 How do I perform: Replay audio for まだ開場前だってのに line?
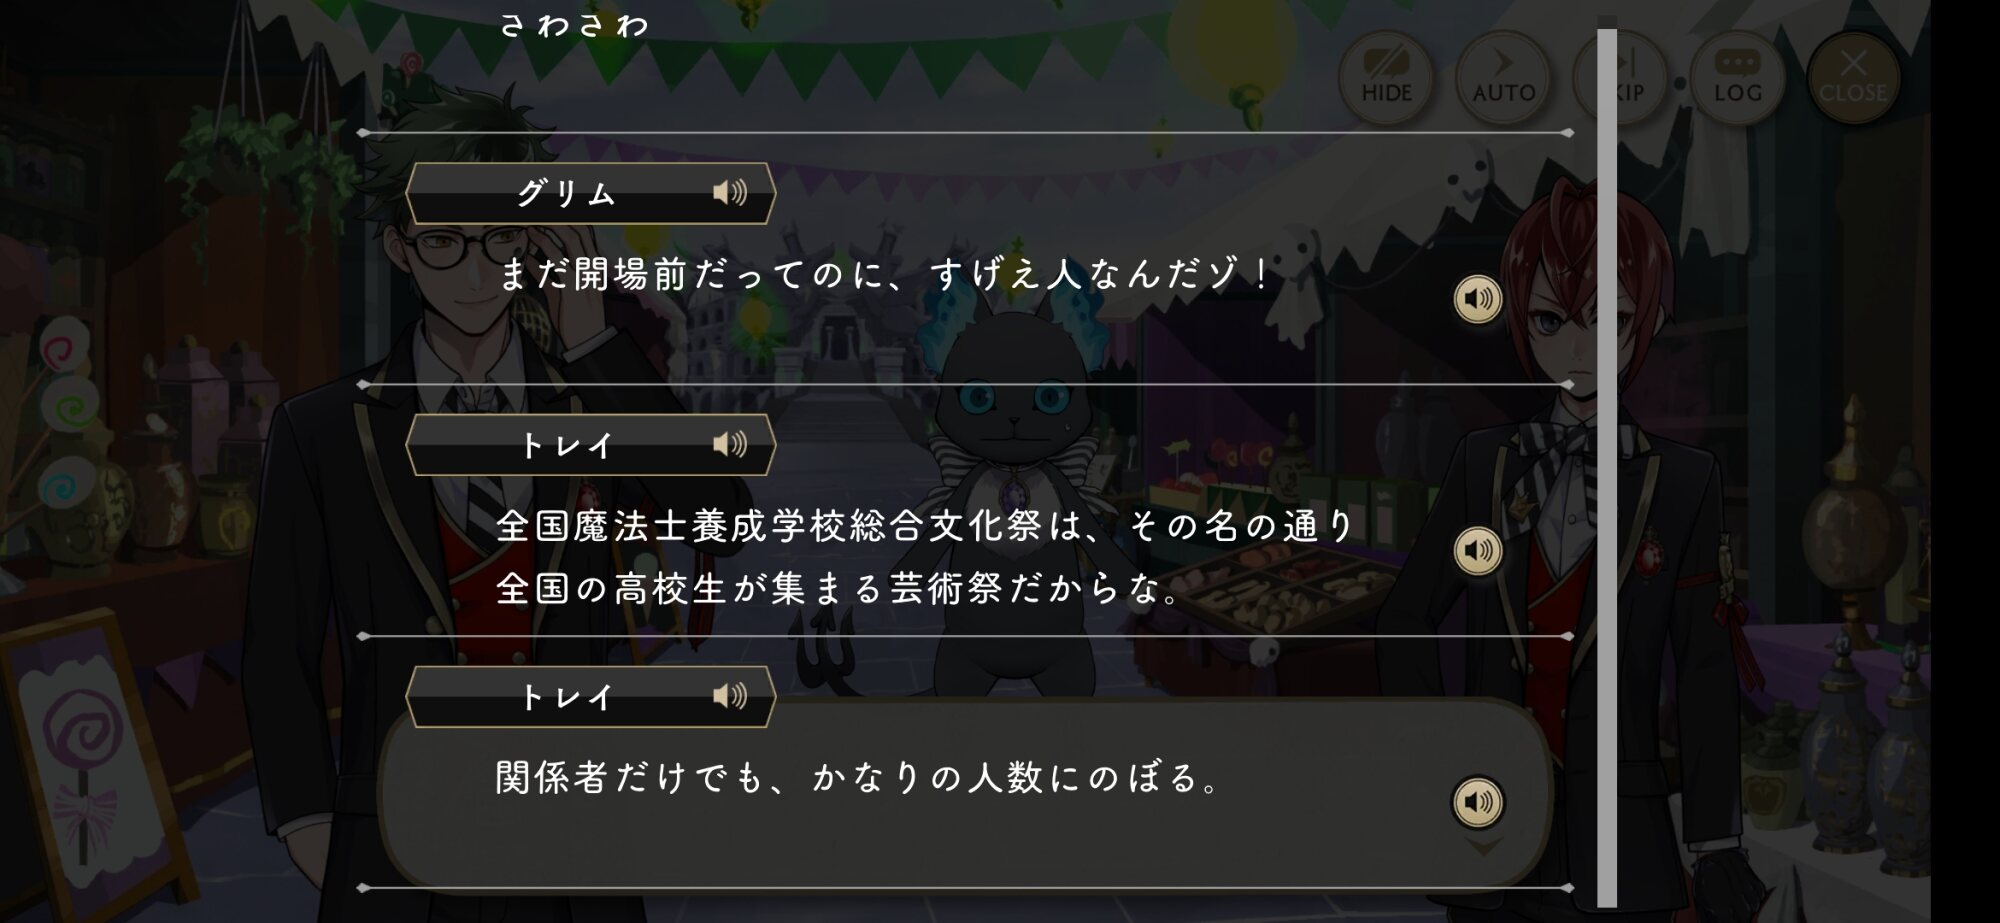pyautogui.click(x=1478, y=299)
